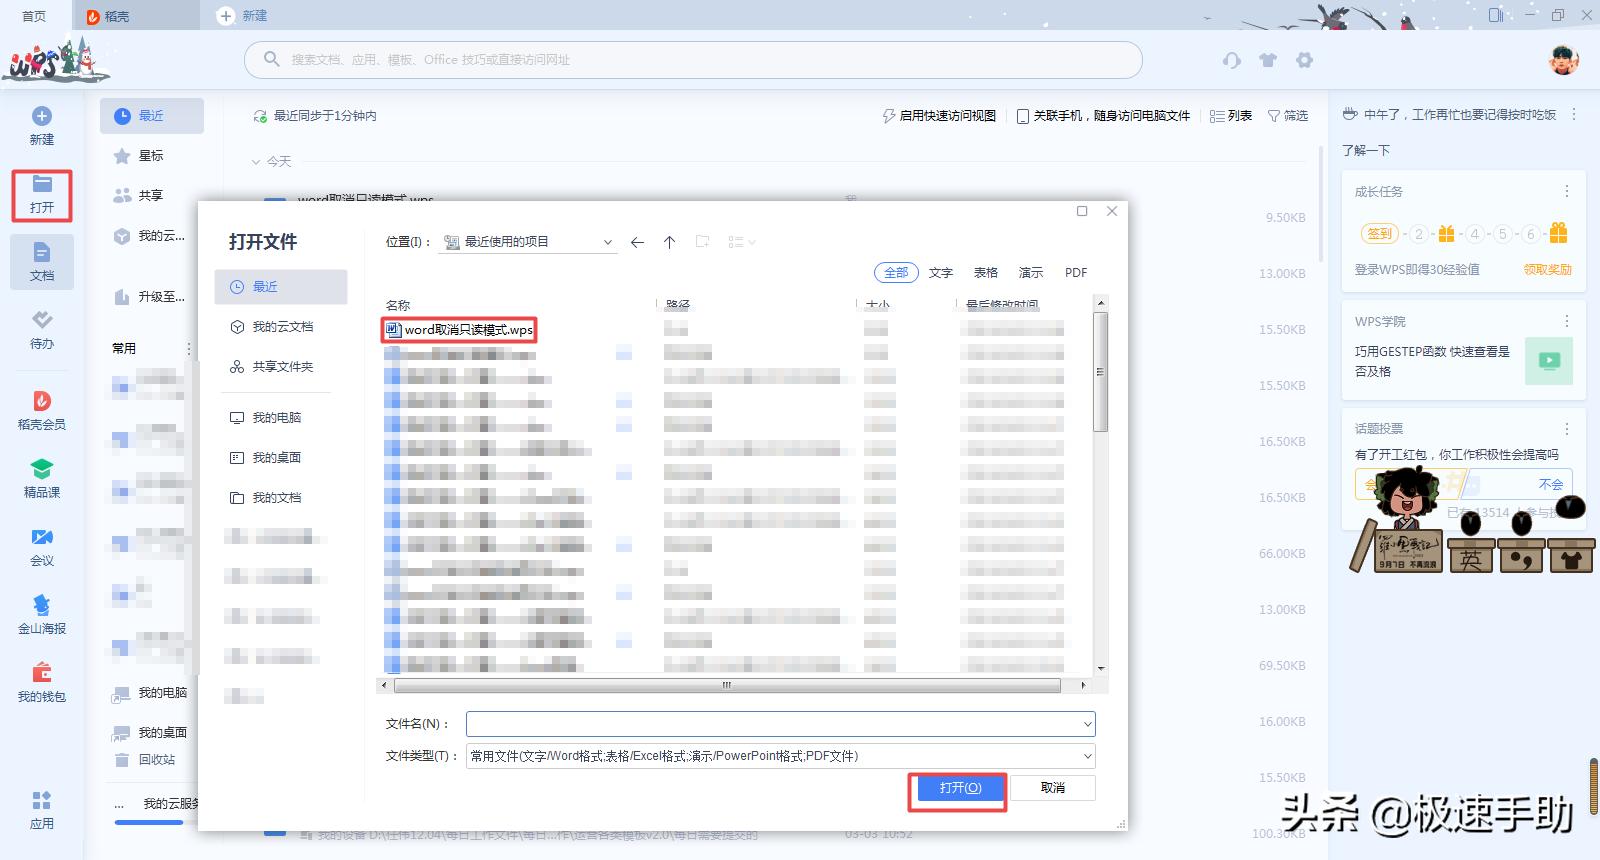The height and width of the screenshot is (860, 1600).
Task: Open the 打开 folder icon in sidebar
Action: pos(42,184)
